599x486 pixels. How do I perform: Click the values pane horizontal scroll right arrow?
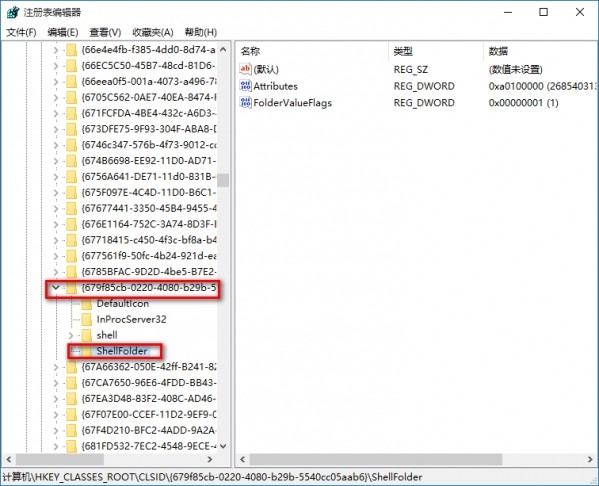click(590, 459)
